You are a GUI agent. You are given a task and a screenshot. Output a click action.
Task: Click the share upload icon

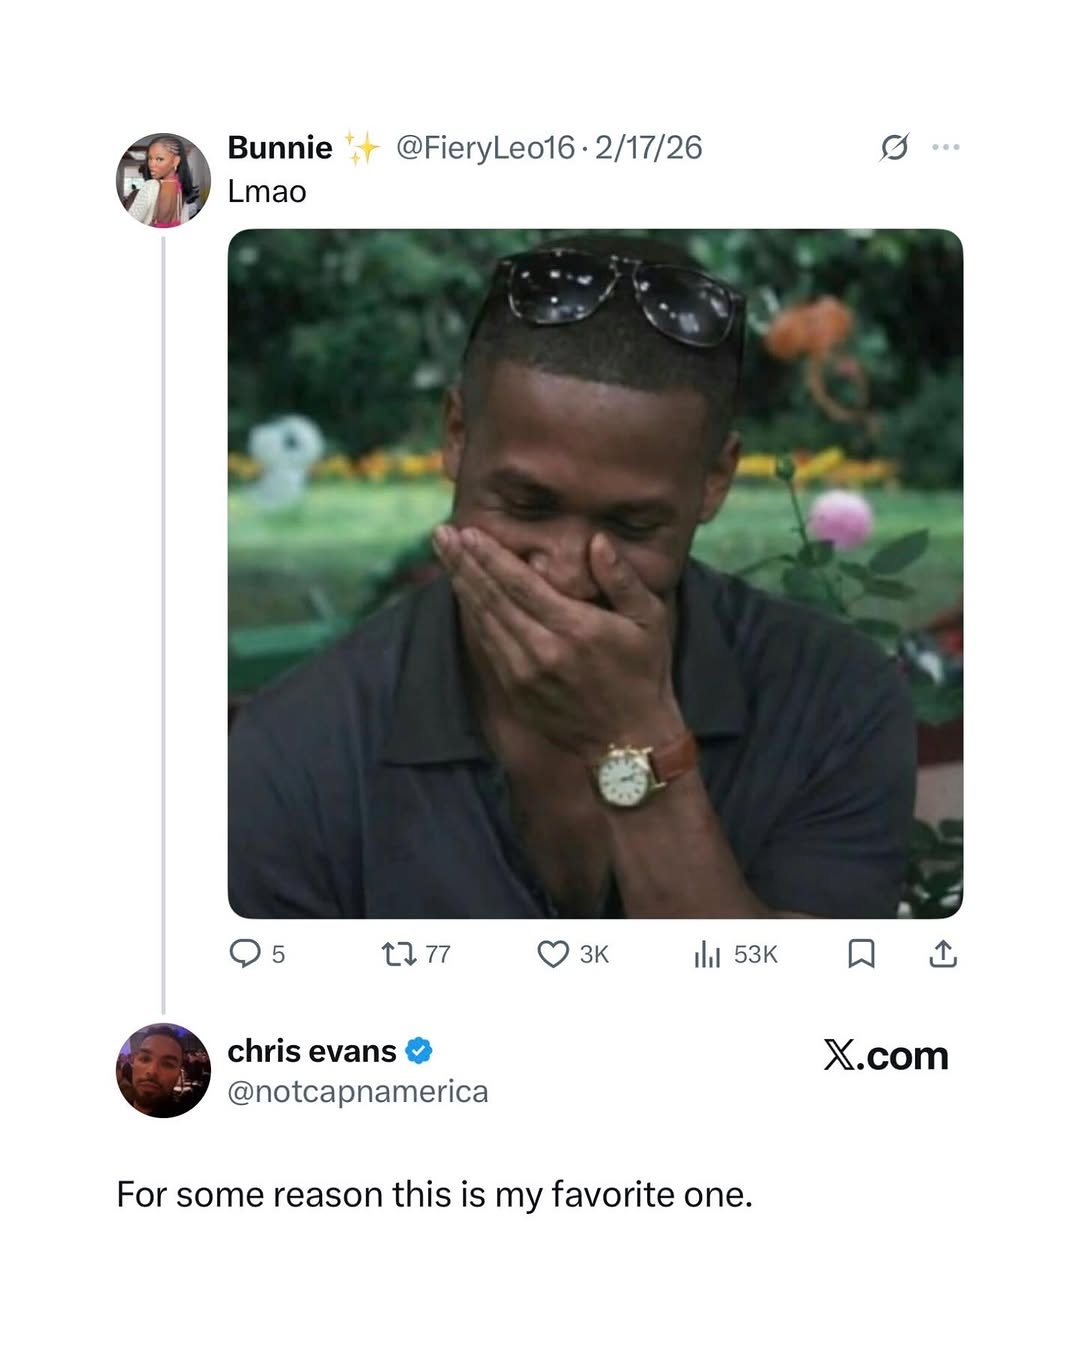point(943,954)
